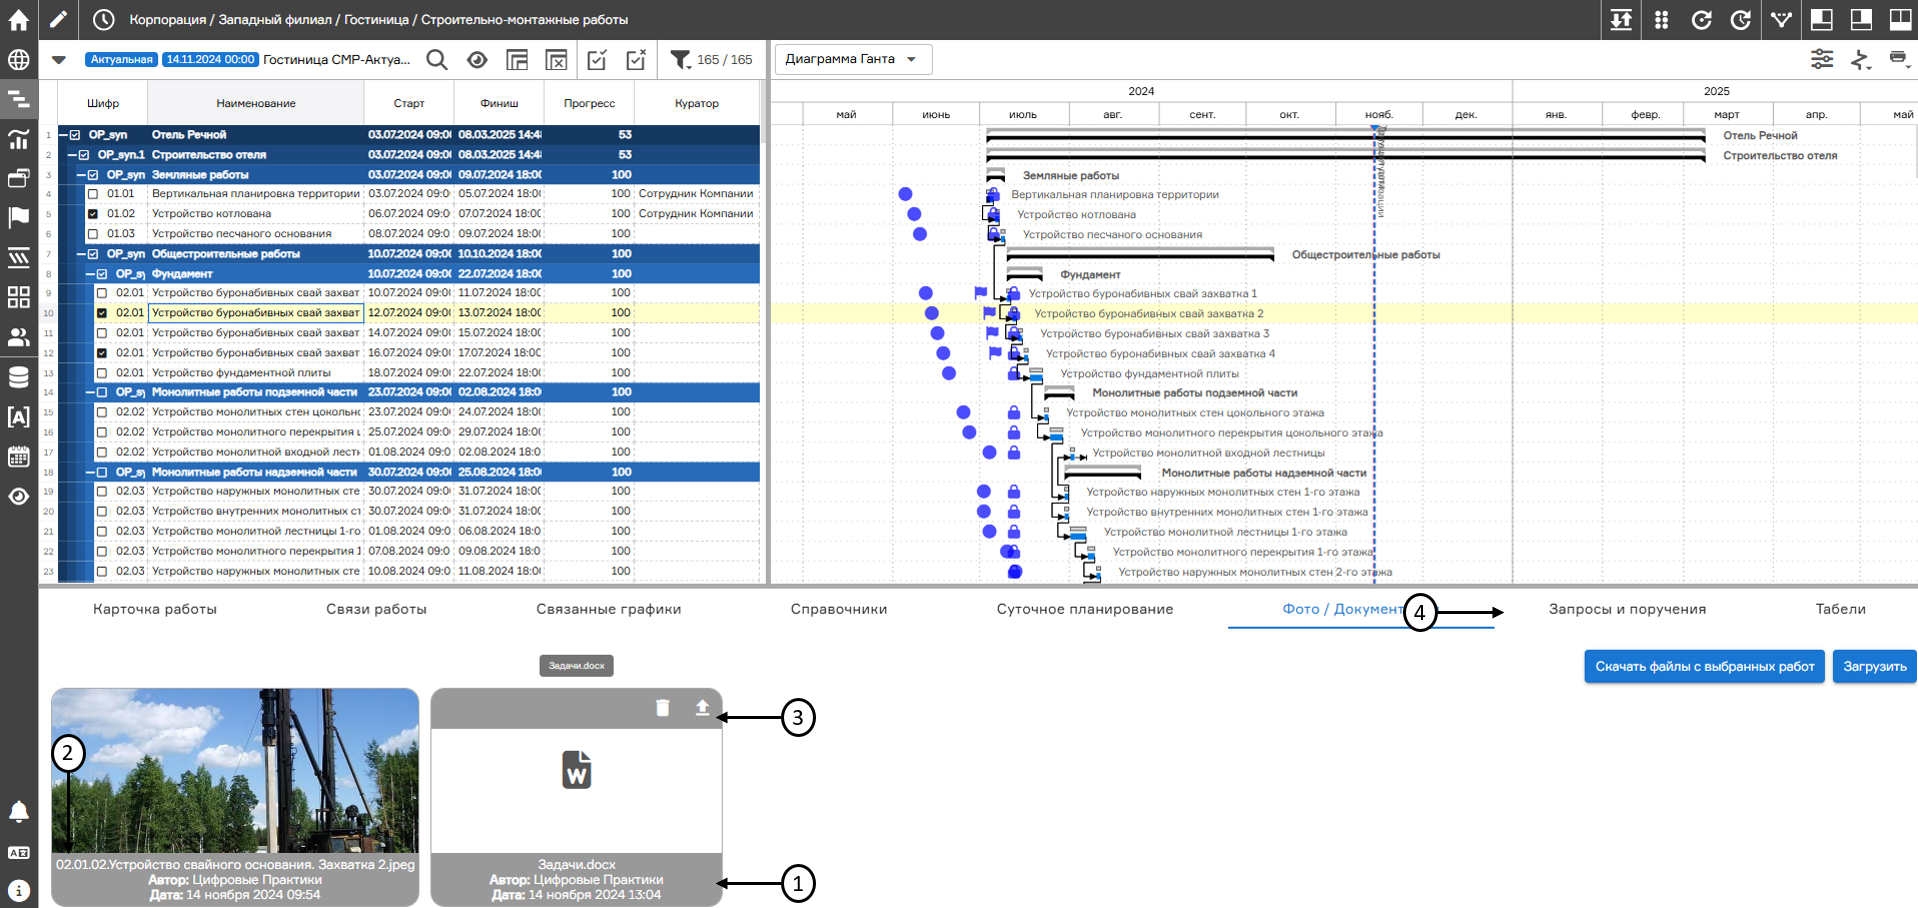
Task: Click the remove table columns icon
Action: click(557, 60)
